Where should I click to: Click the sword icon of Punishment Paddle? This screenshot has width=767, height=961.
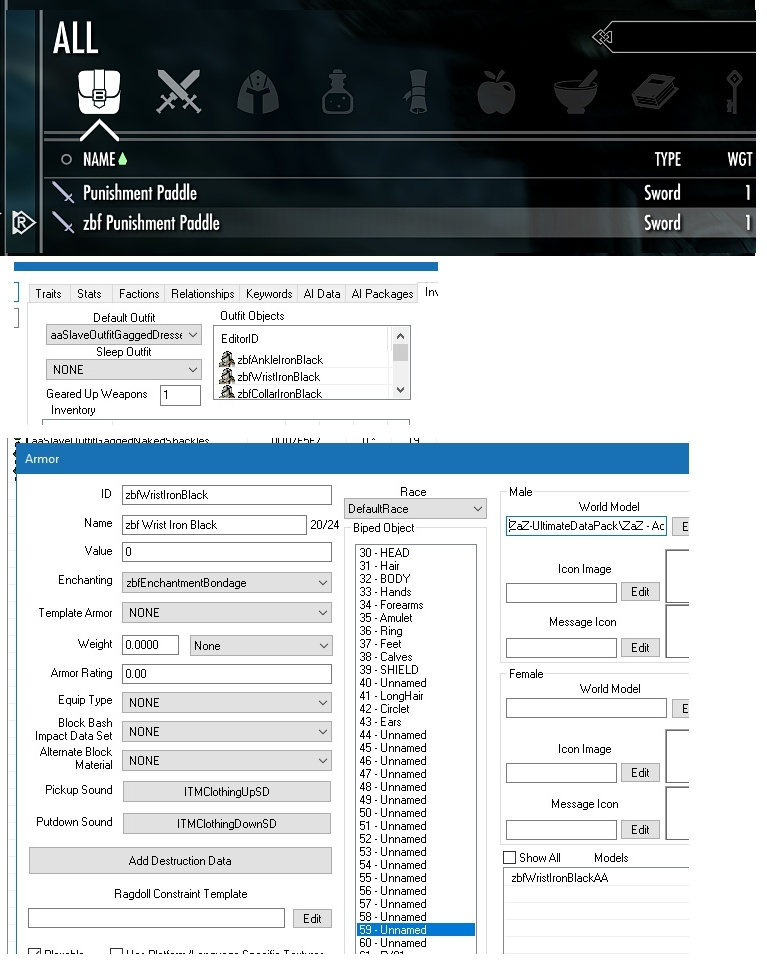tap(63, 192)
